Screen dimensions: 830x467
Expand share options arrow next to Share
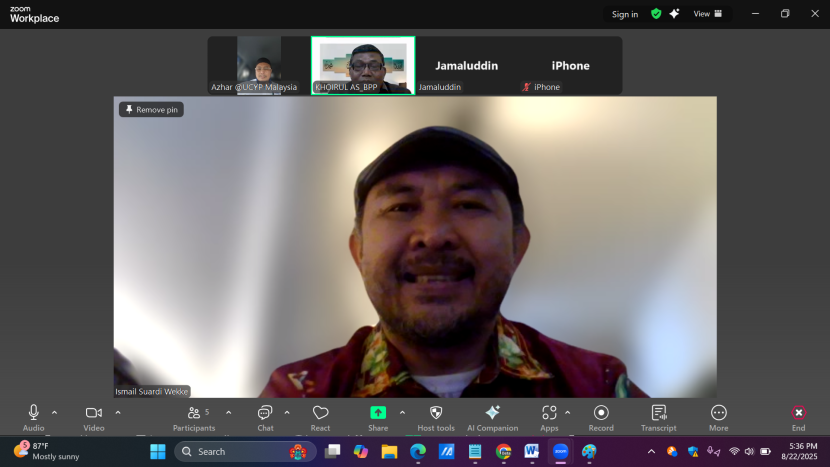(x=403, y=412)
